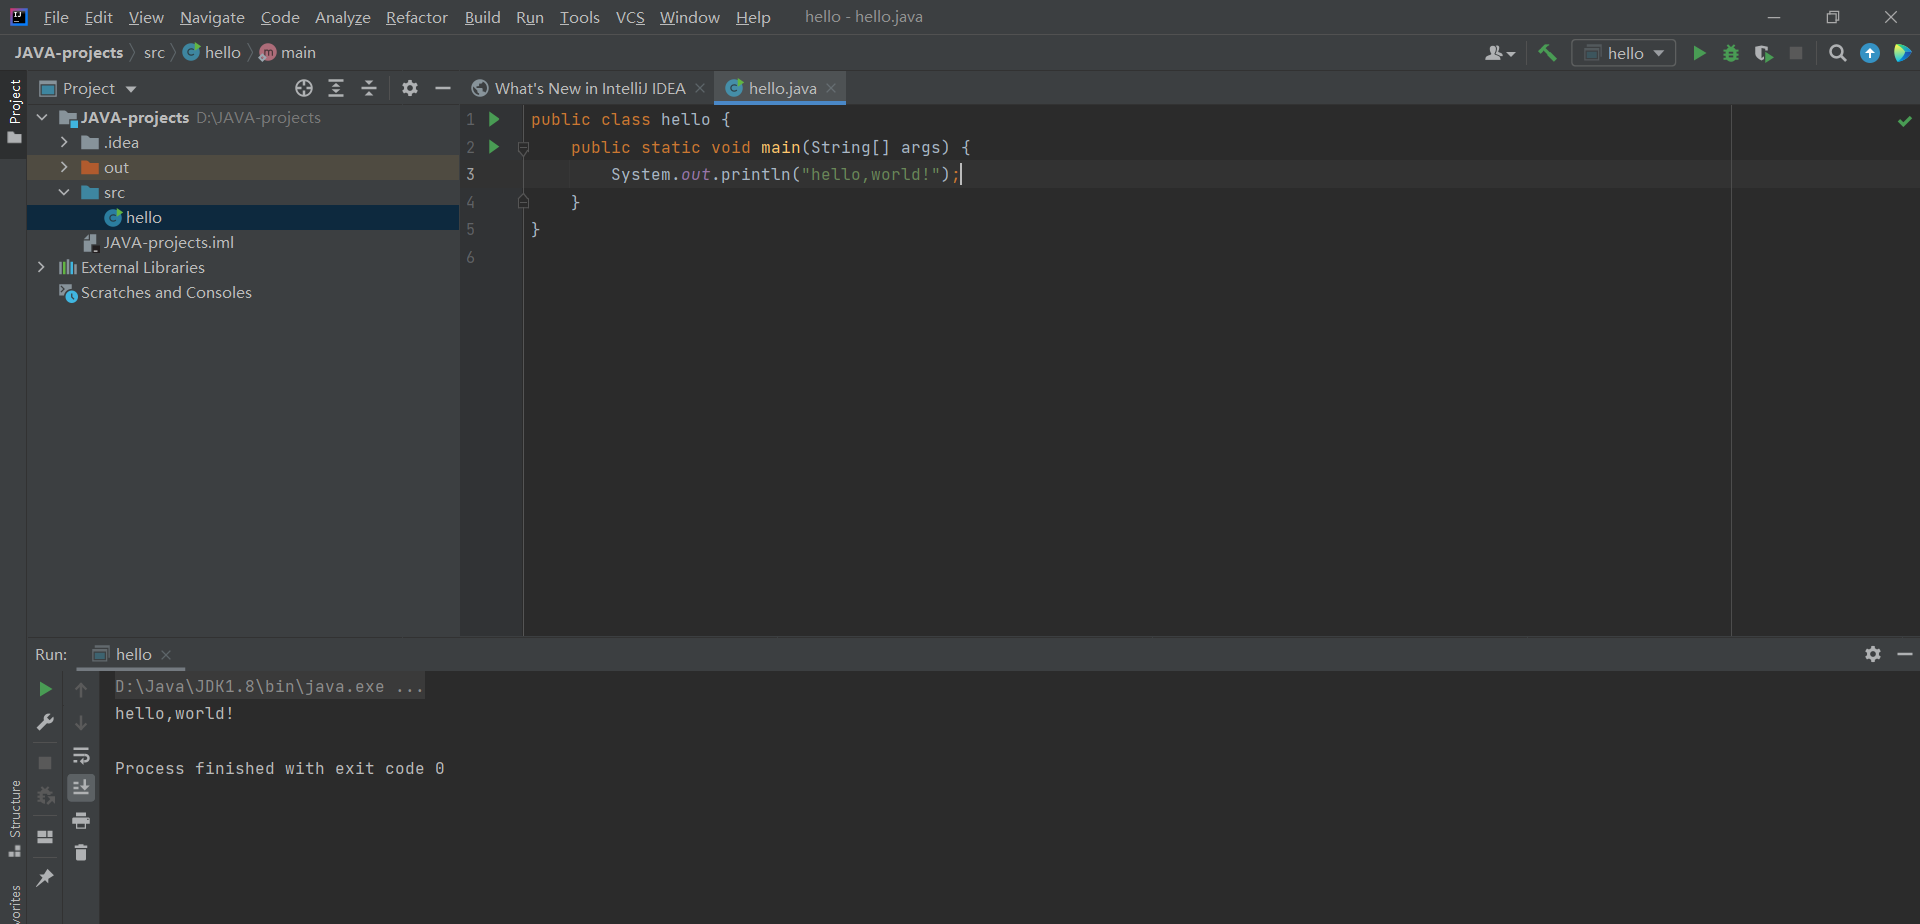
Task: Open run configuration wrench icon
Action: (45, 722)
